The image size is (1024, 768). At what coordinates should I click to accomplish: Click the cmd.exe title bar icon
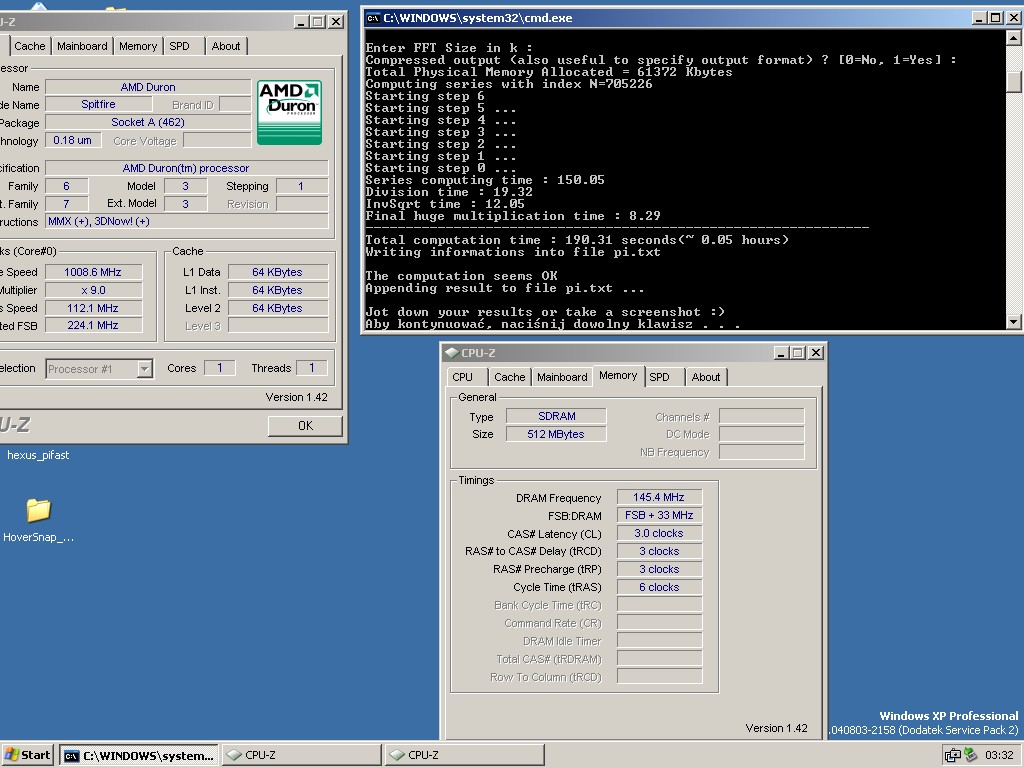click(373, 18)
